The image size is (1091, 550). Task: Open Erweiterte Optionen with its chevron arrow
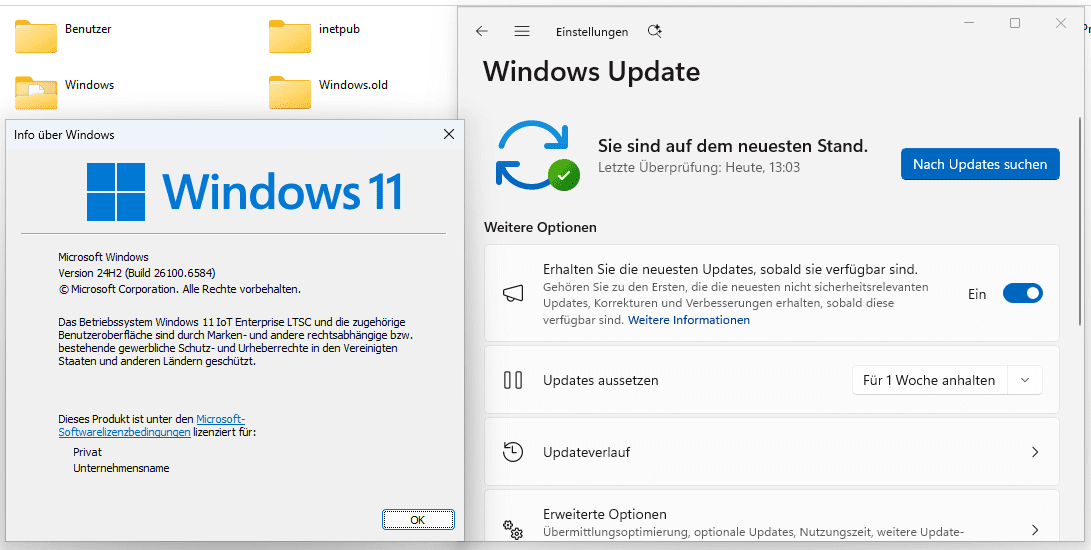(1035, 530)
